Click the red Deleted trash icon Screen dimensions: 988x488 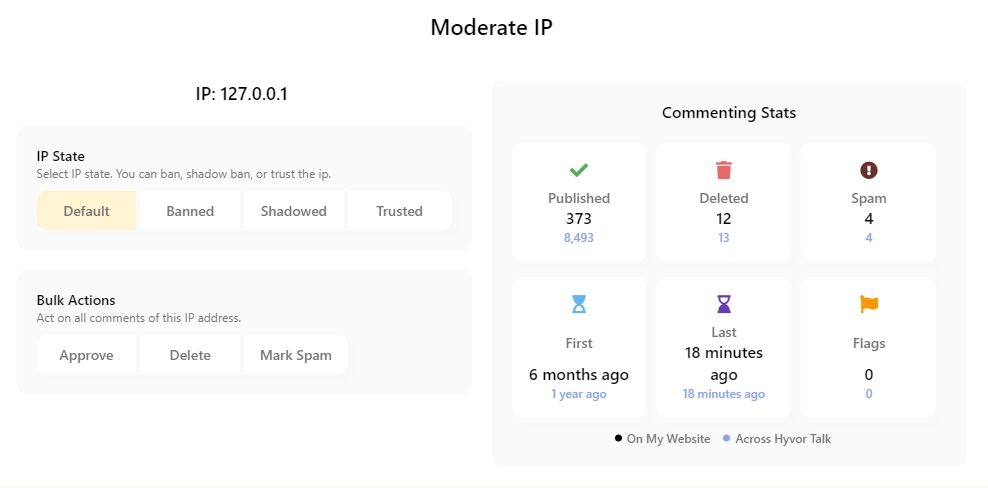(723, 170)
